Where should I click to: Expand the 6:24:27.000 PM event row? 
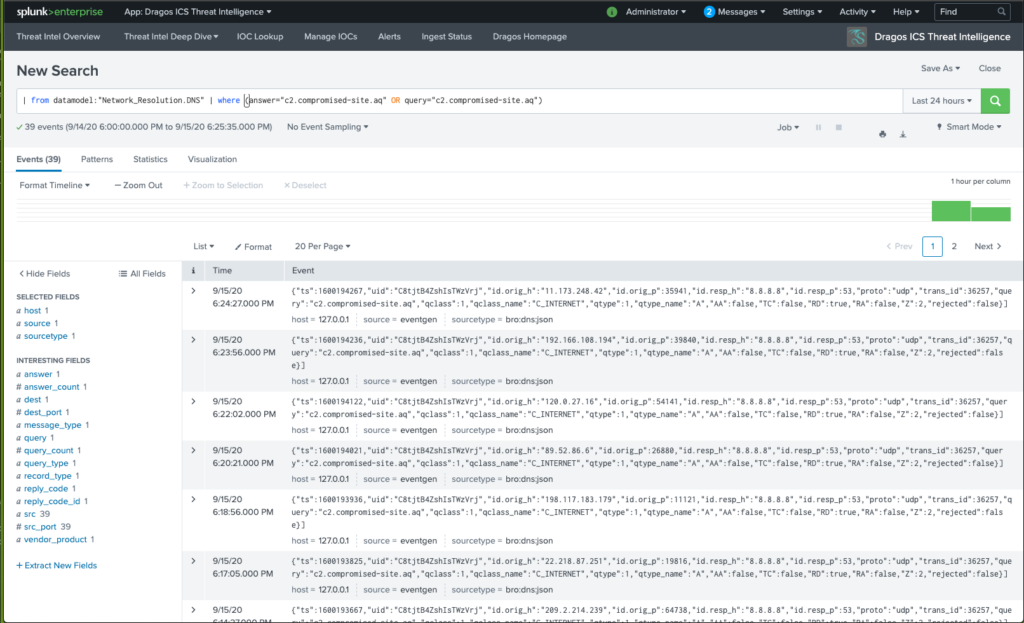[x=193, y=291]
